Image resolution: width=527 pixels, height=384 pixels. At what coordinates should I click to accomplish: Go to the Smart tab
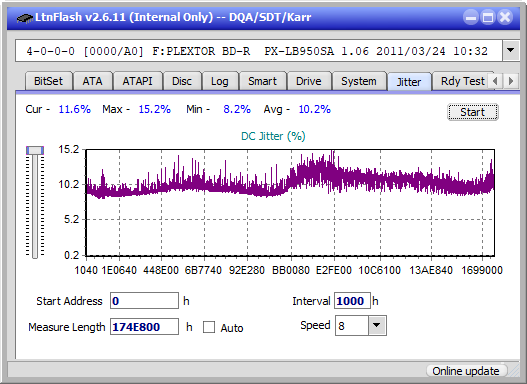point(262,81)
